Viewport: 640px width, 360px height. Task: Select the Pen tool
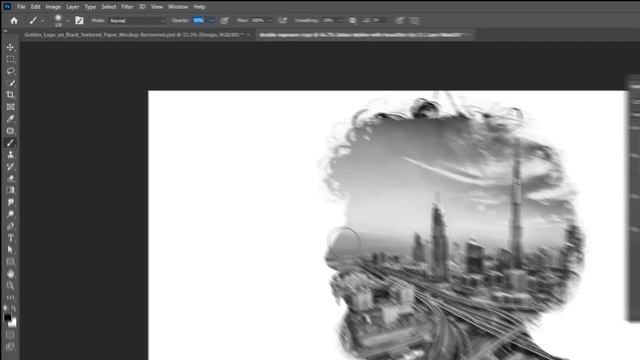11,226
